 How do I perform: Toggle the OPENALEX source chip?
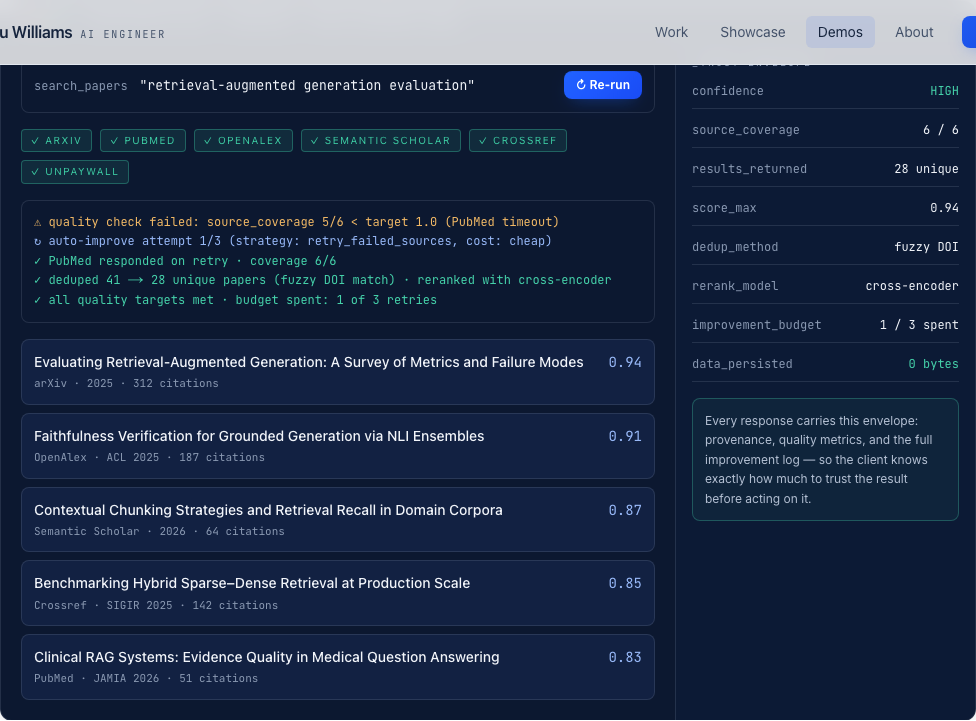[243, 141]
